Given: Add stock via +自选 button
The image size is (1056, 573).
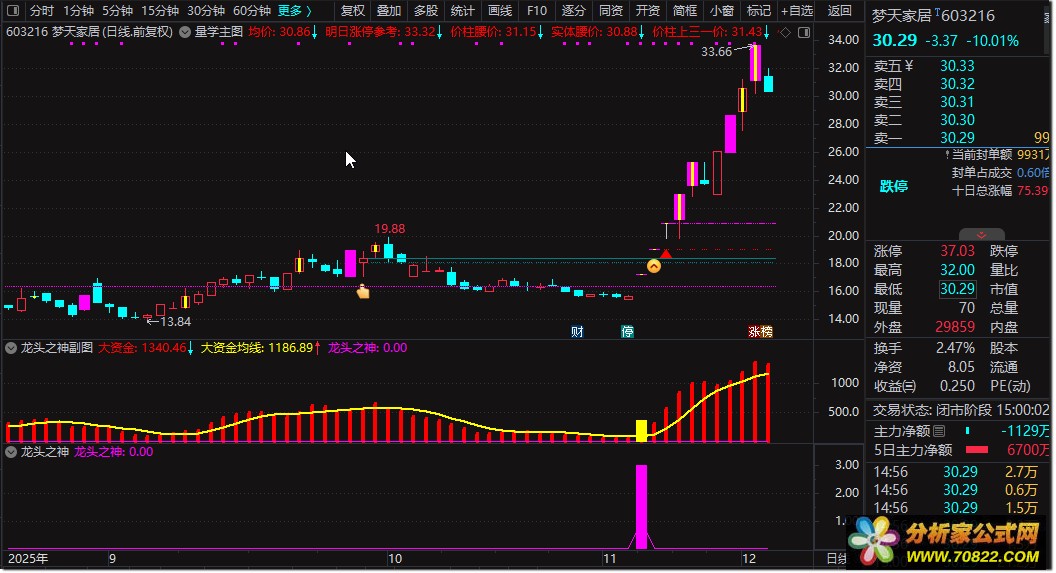Looking at the screenshot, I should [x=797, y=11].
